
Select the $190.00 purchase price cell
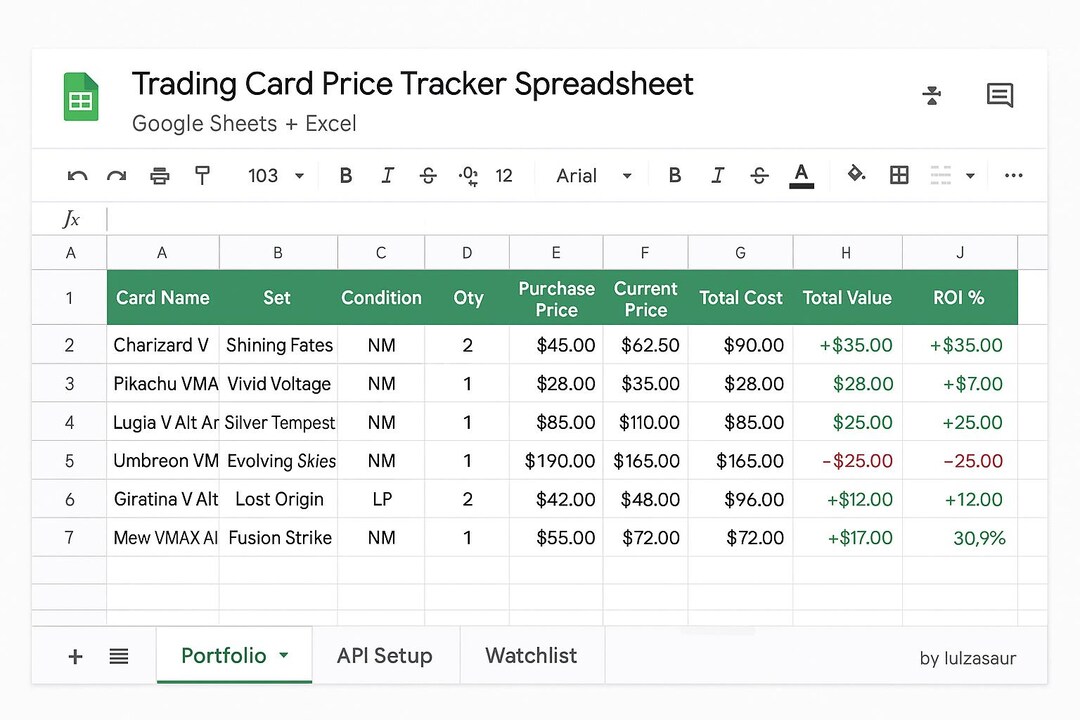[557, 461]
